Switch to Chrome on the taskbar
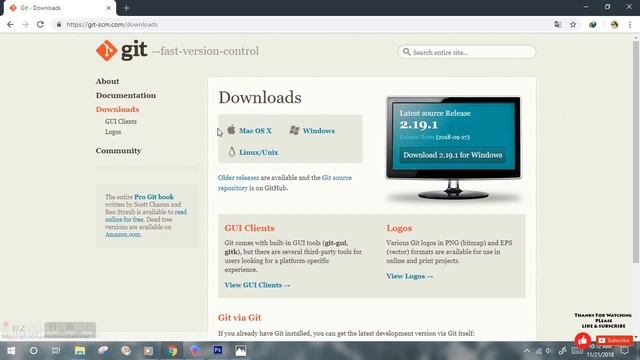 click(x=172, y=351)
